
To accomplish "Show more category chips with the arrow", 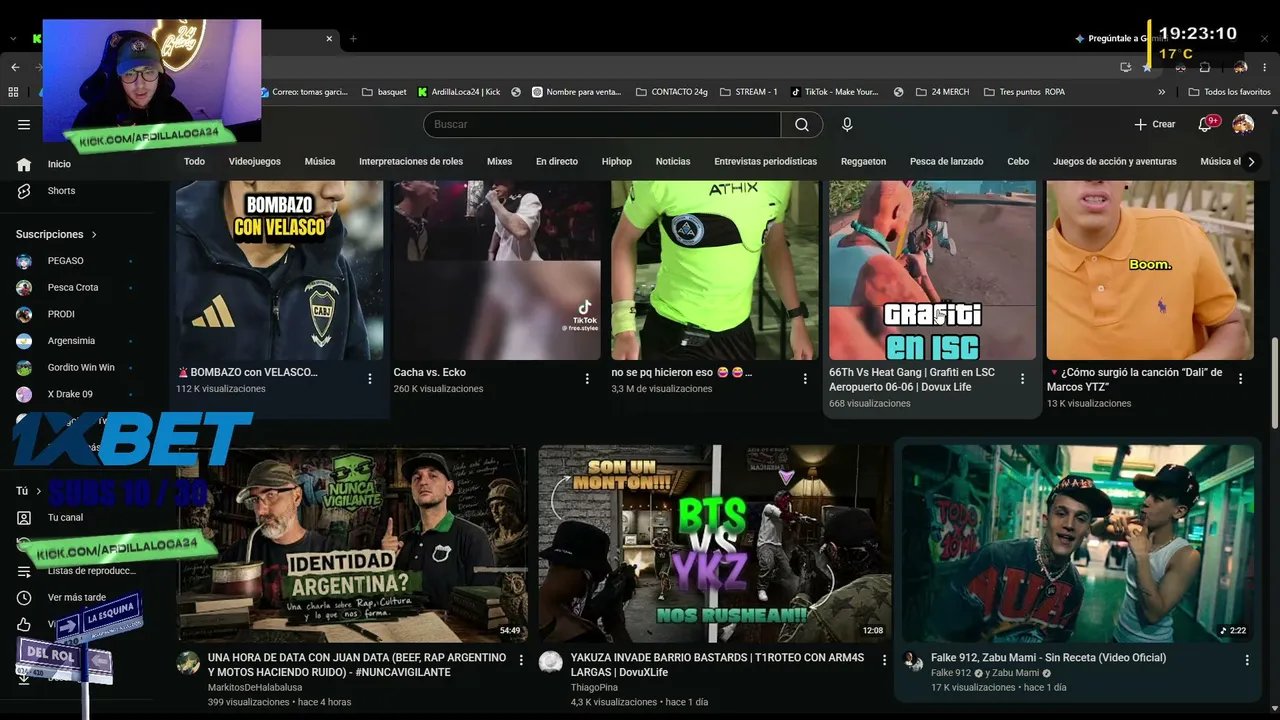I will click(x=1251, y=162).
